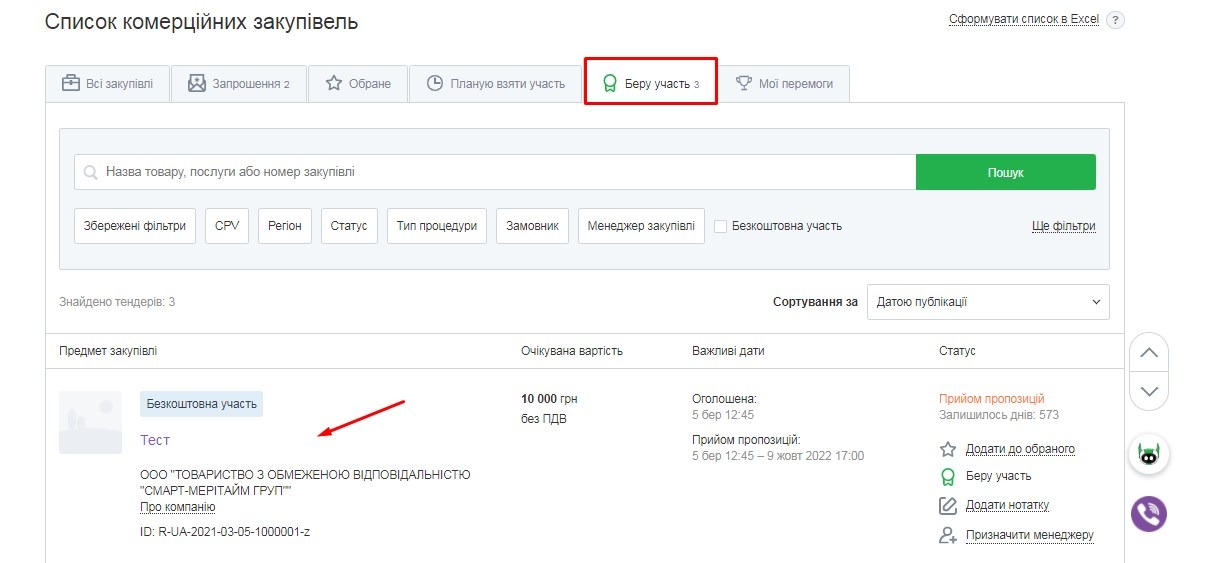Image resolution: width=1206 pixels, height=563 pixels.
Task: Click the tender placeholder thumbnail image
Action: [91, 422]
